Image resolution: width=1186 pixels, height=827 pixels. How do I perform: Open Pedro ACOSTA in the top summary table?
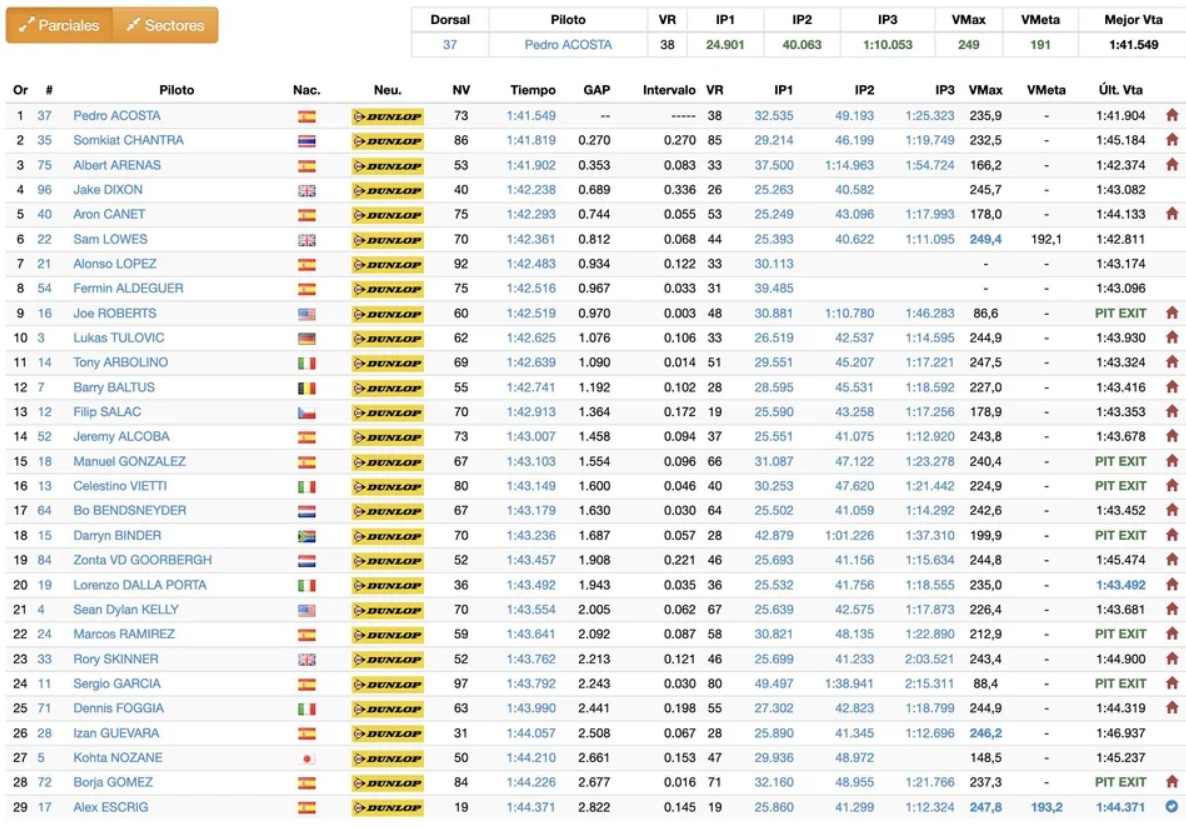click(x=568, y=45)
